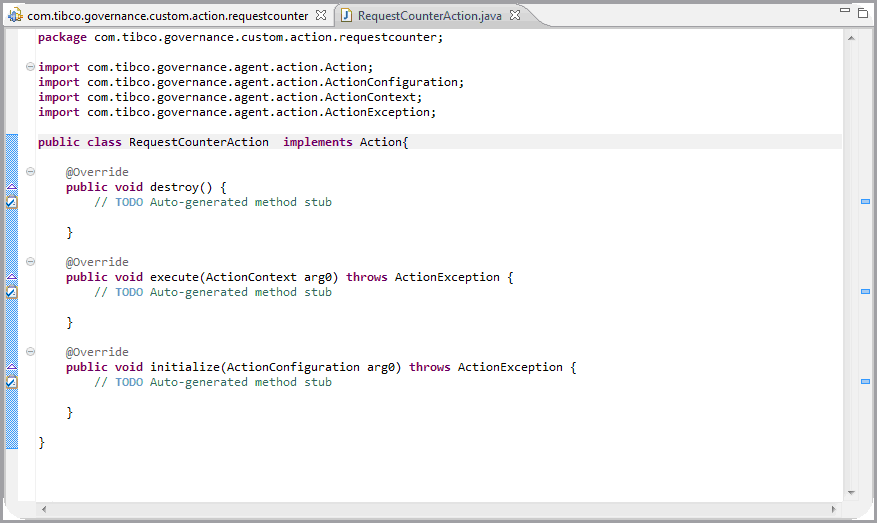Click import of ActionException line
This screenshot has width=877, height=523.
click(237, 112)
